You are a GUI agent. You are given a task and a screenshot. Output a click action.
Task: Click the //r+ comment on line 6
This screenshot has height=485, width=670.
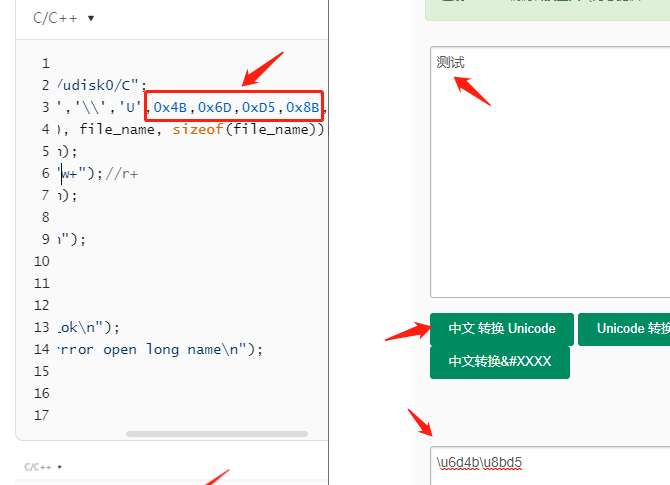point(122,173)
